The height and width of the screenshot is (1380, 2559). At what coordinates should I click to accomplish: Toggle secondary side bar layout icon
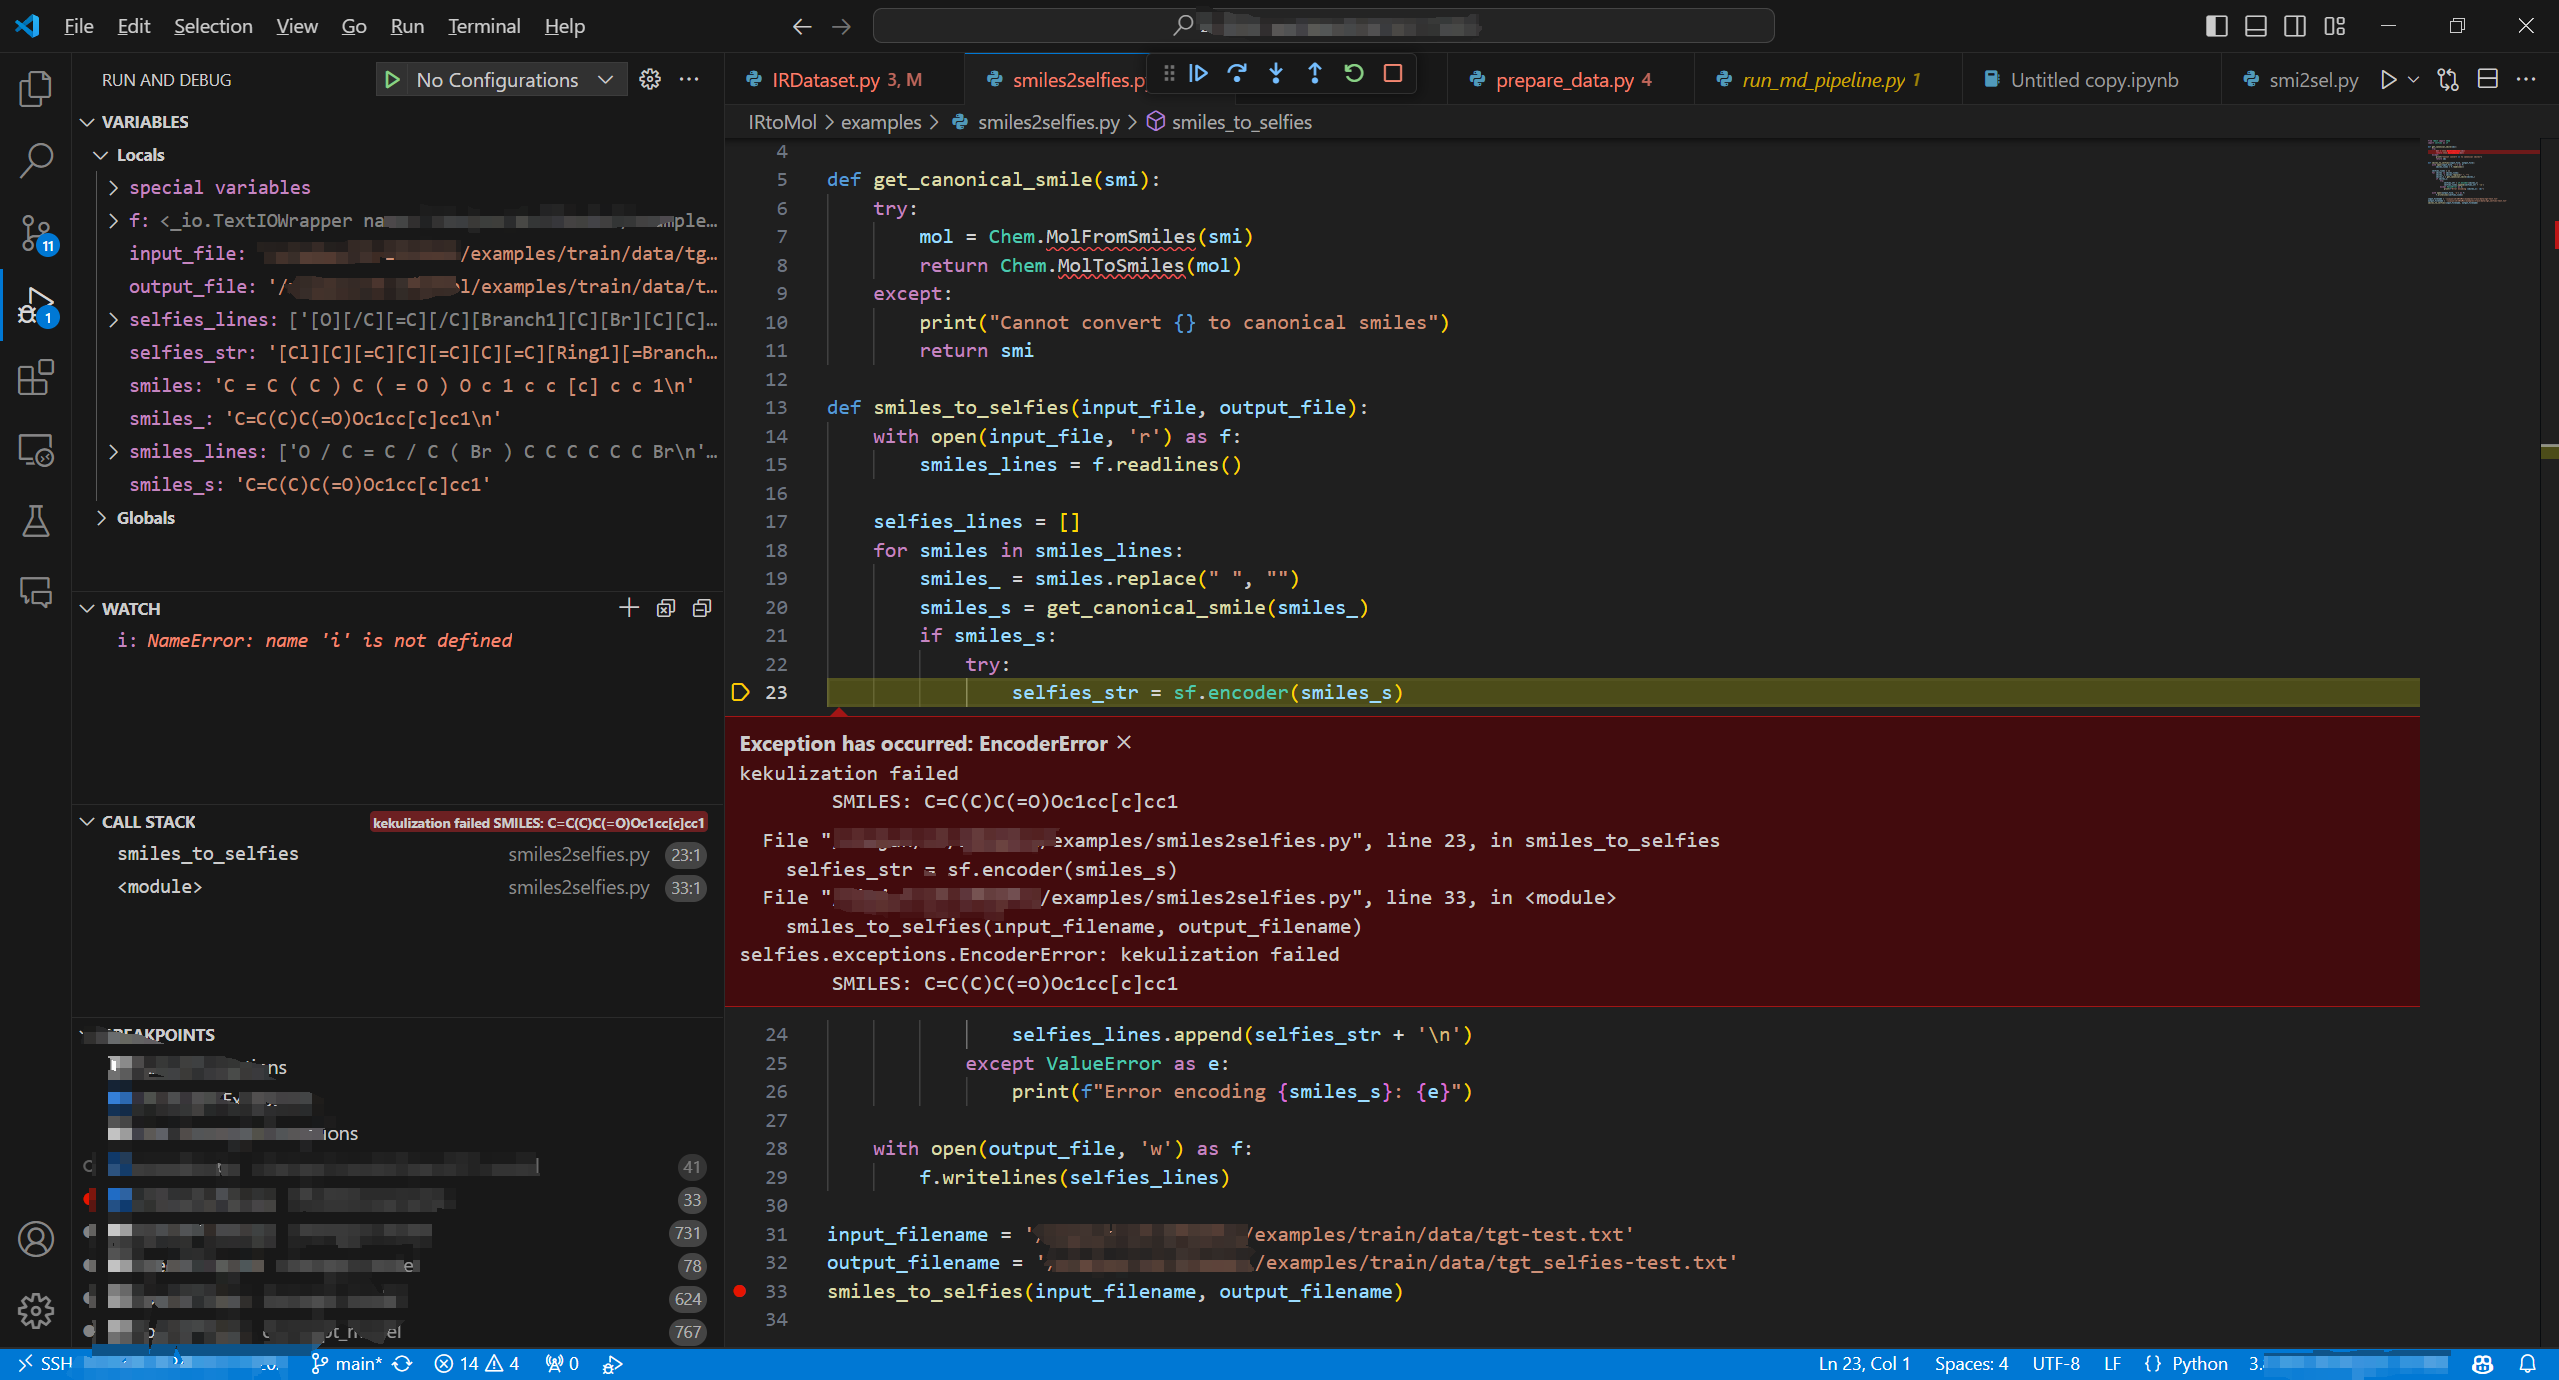tap(2295, 26)
